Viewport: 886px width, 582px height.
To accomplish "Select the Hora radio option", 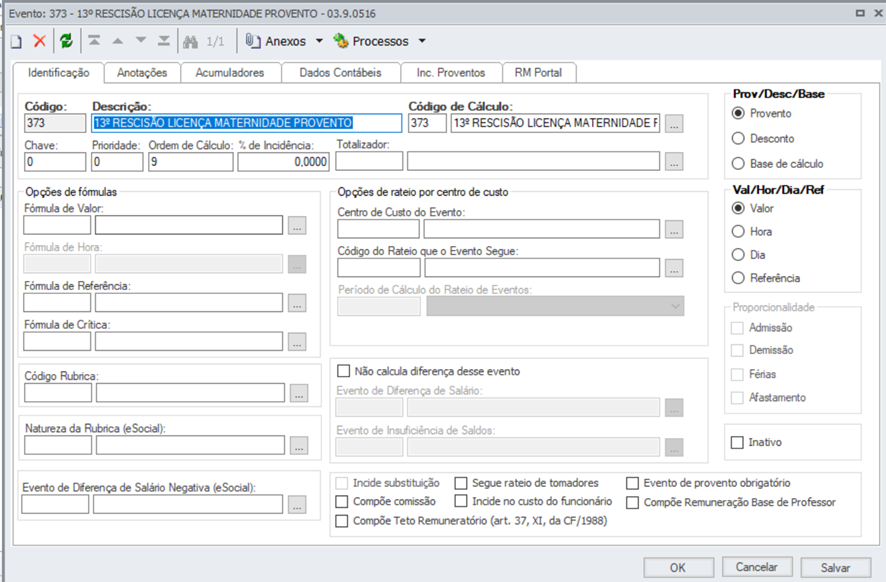I will coord(738,232).
